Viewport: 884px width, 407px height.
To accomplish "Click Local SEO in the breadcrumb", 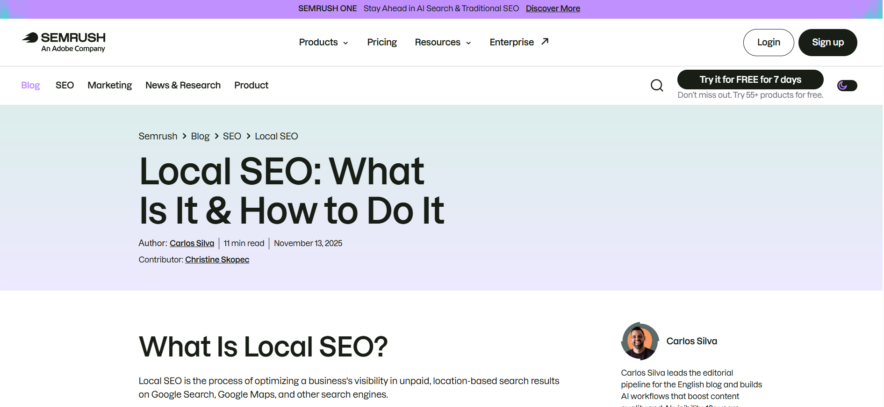I will (276, 136).
